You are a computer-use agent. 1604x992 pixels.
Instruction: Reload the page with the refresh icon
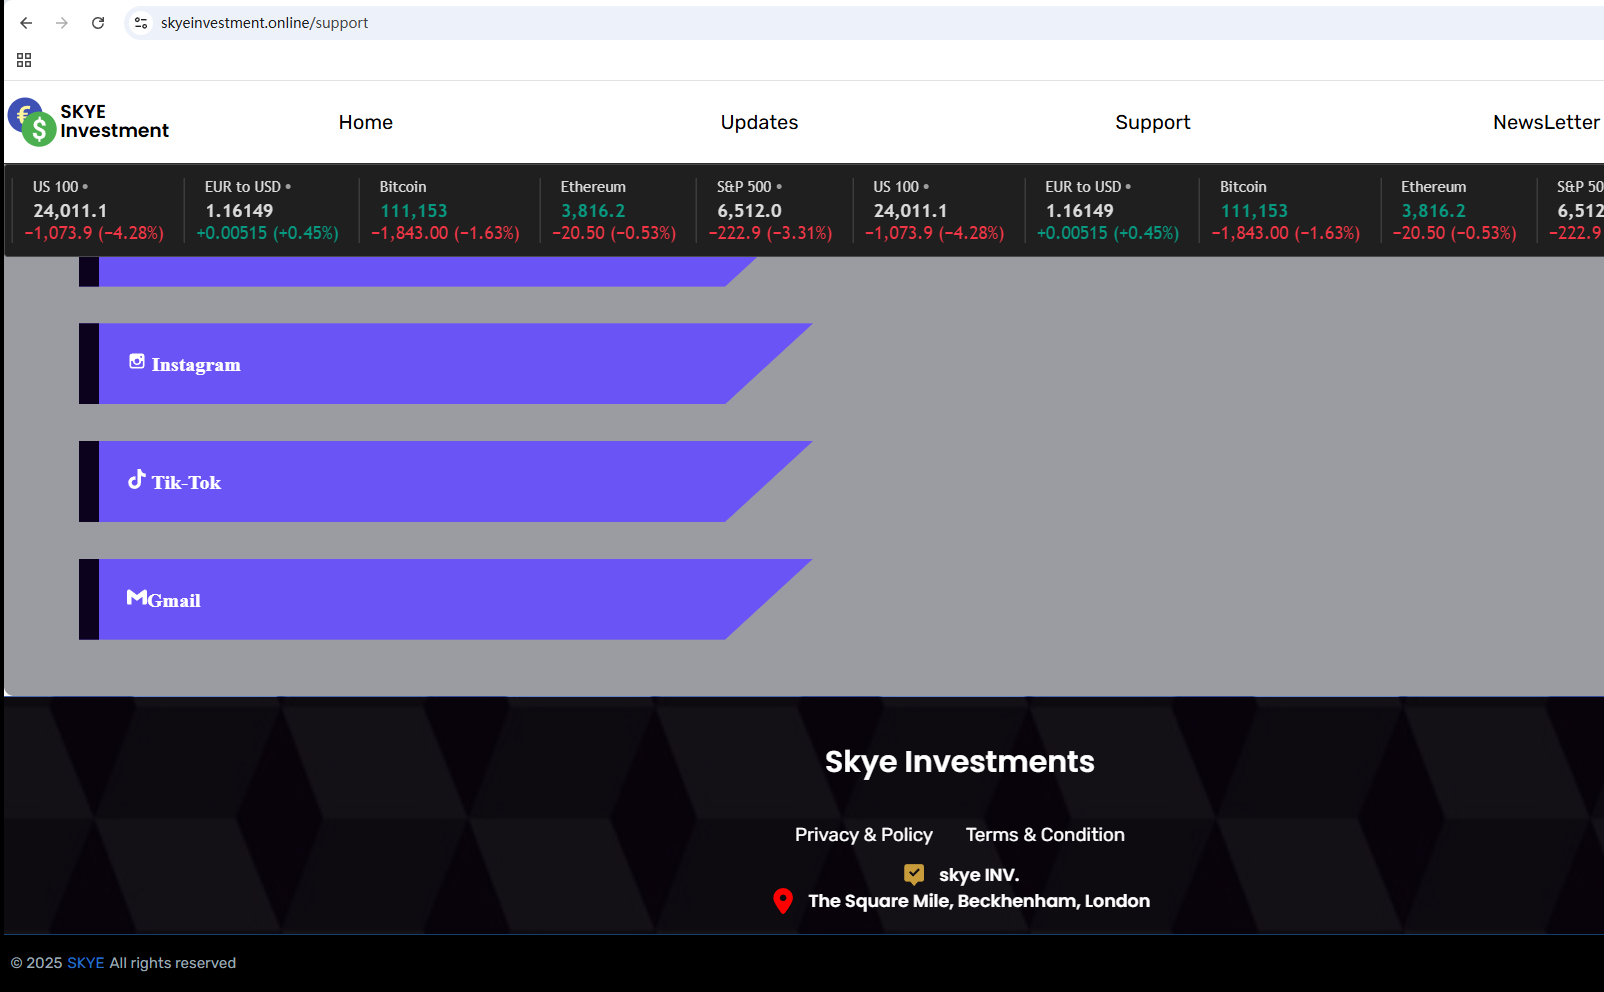tap(98, 23)
